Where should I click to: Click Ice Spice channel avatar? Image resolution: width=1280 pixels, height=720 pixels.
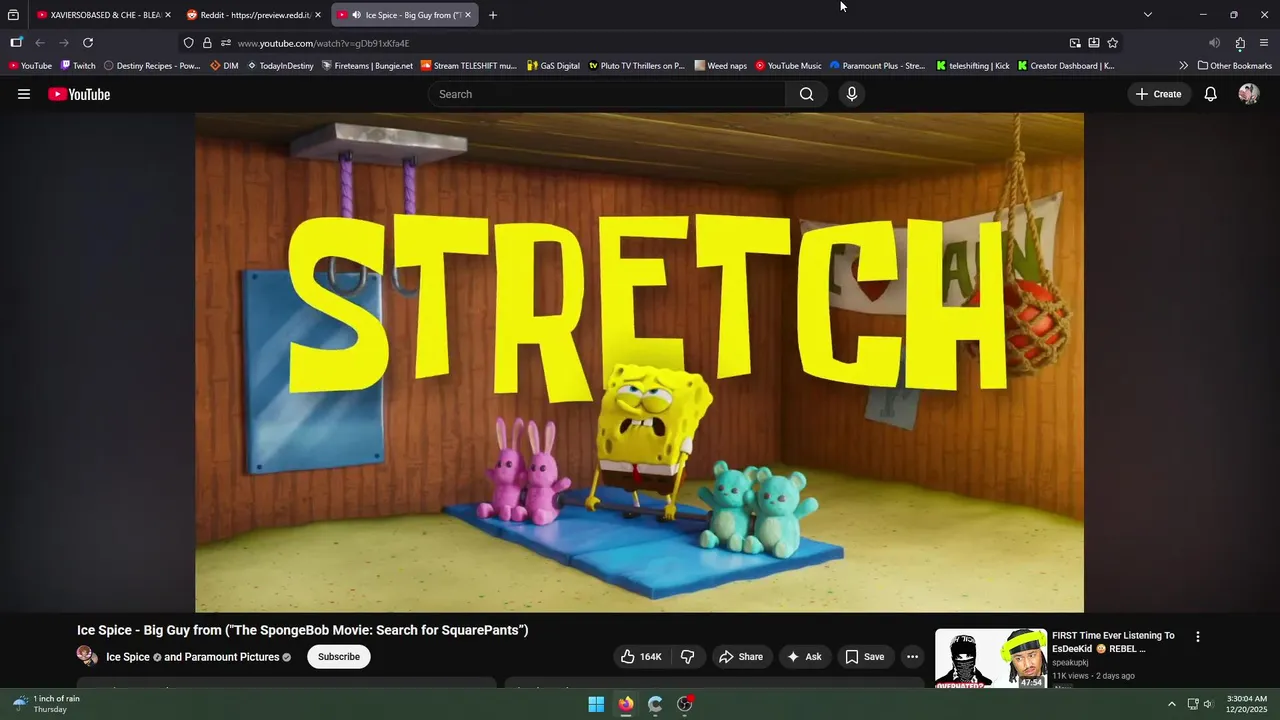(87, 656)
